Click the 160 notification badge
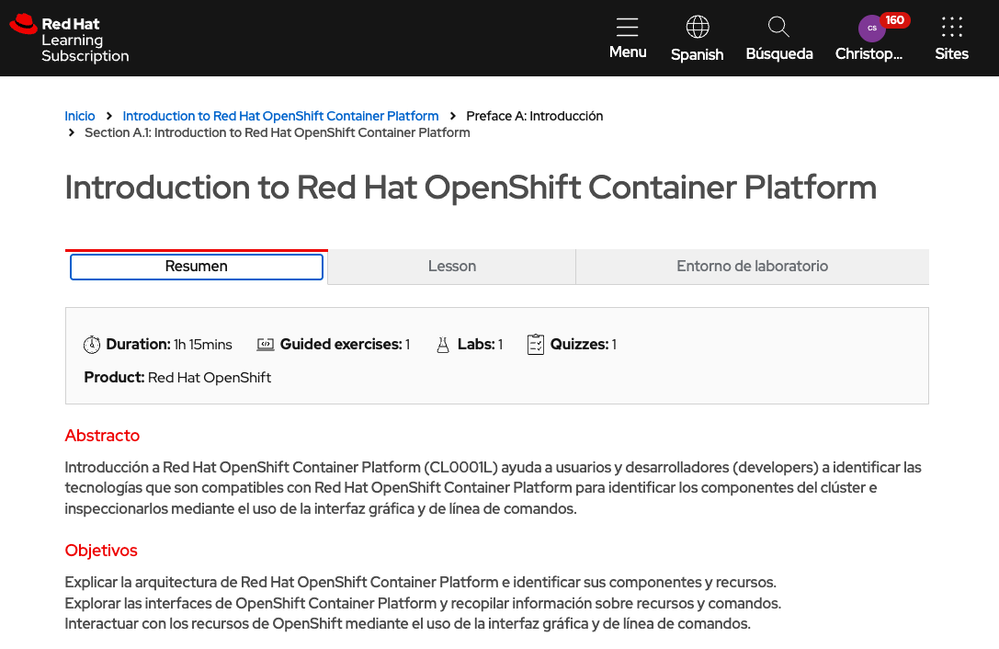Image resolution: width=999 pixels, height=649 pixels. coord(895,20)
